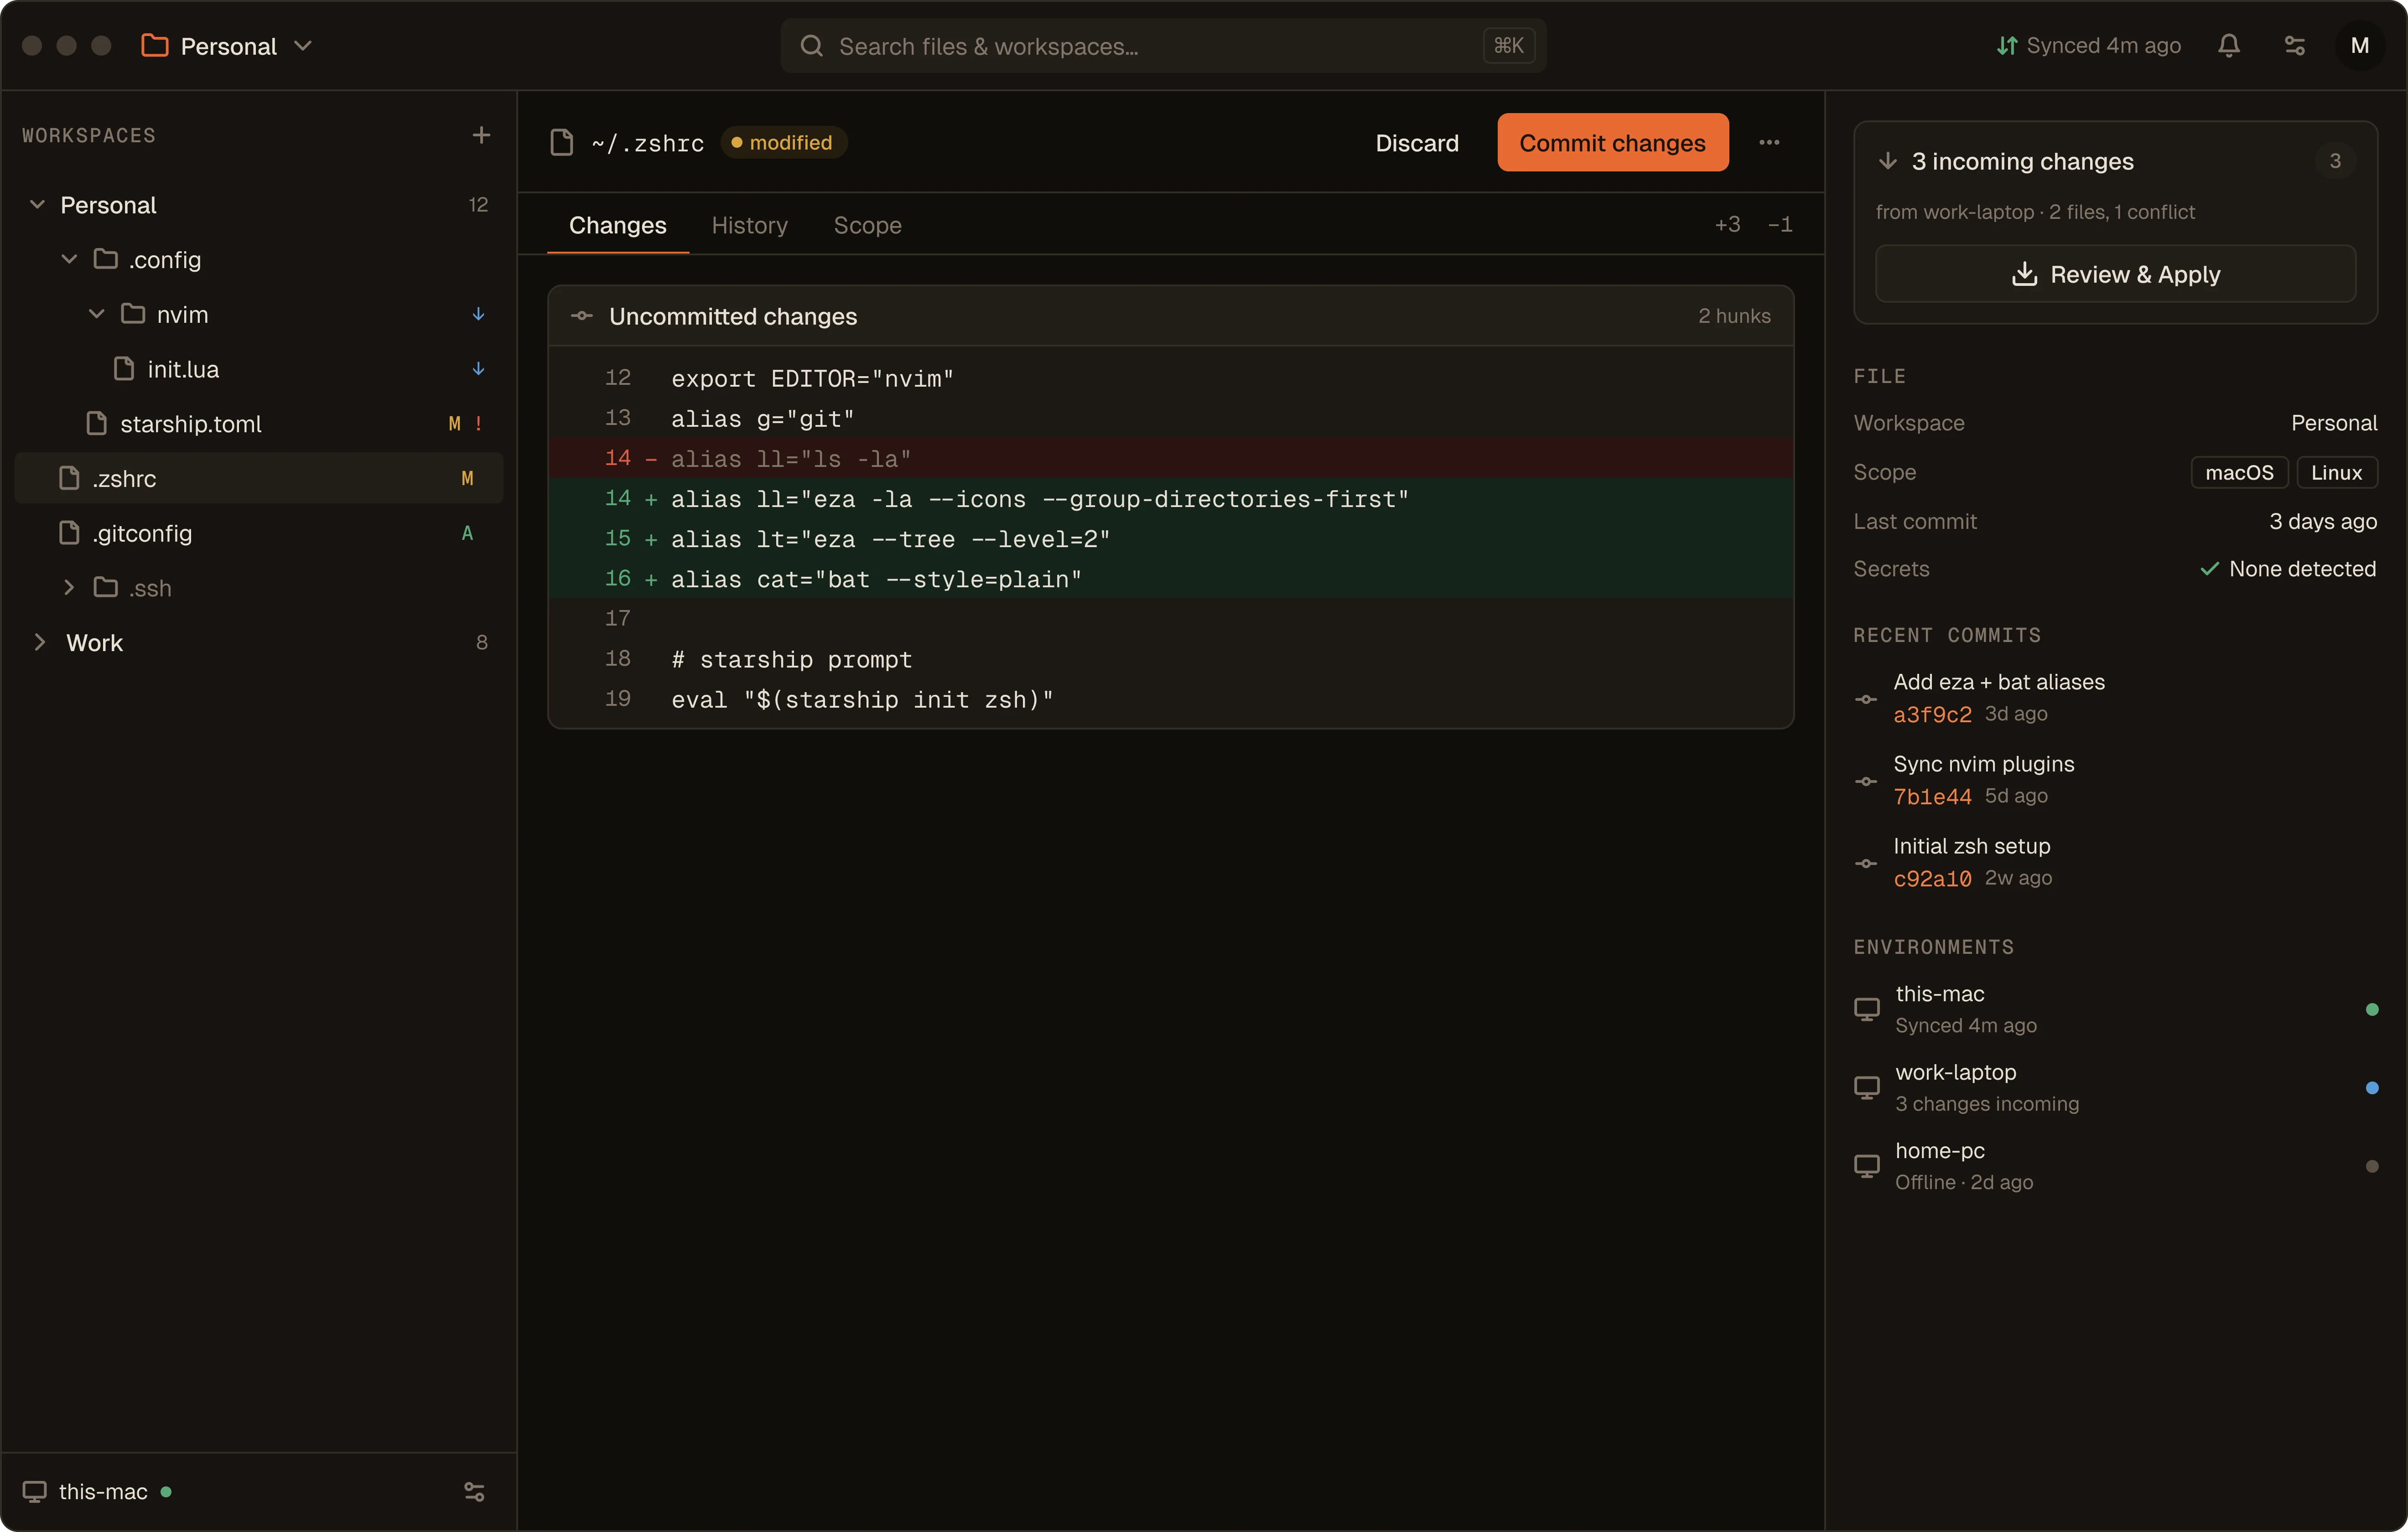Open commit hash a3f9c2
Screen dimensions: 2408x1532
pos(1932,715)
